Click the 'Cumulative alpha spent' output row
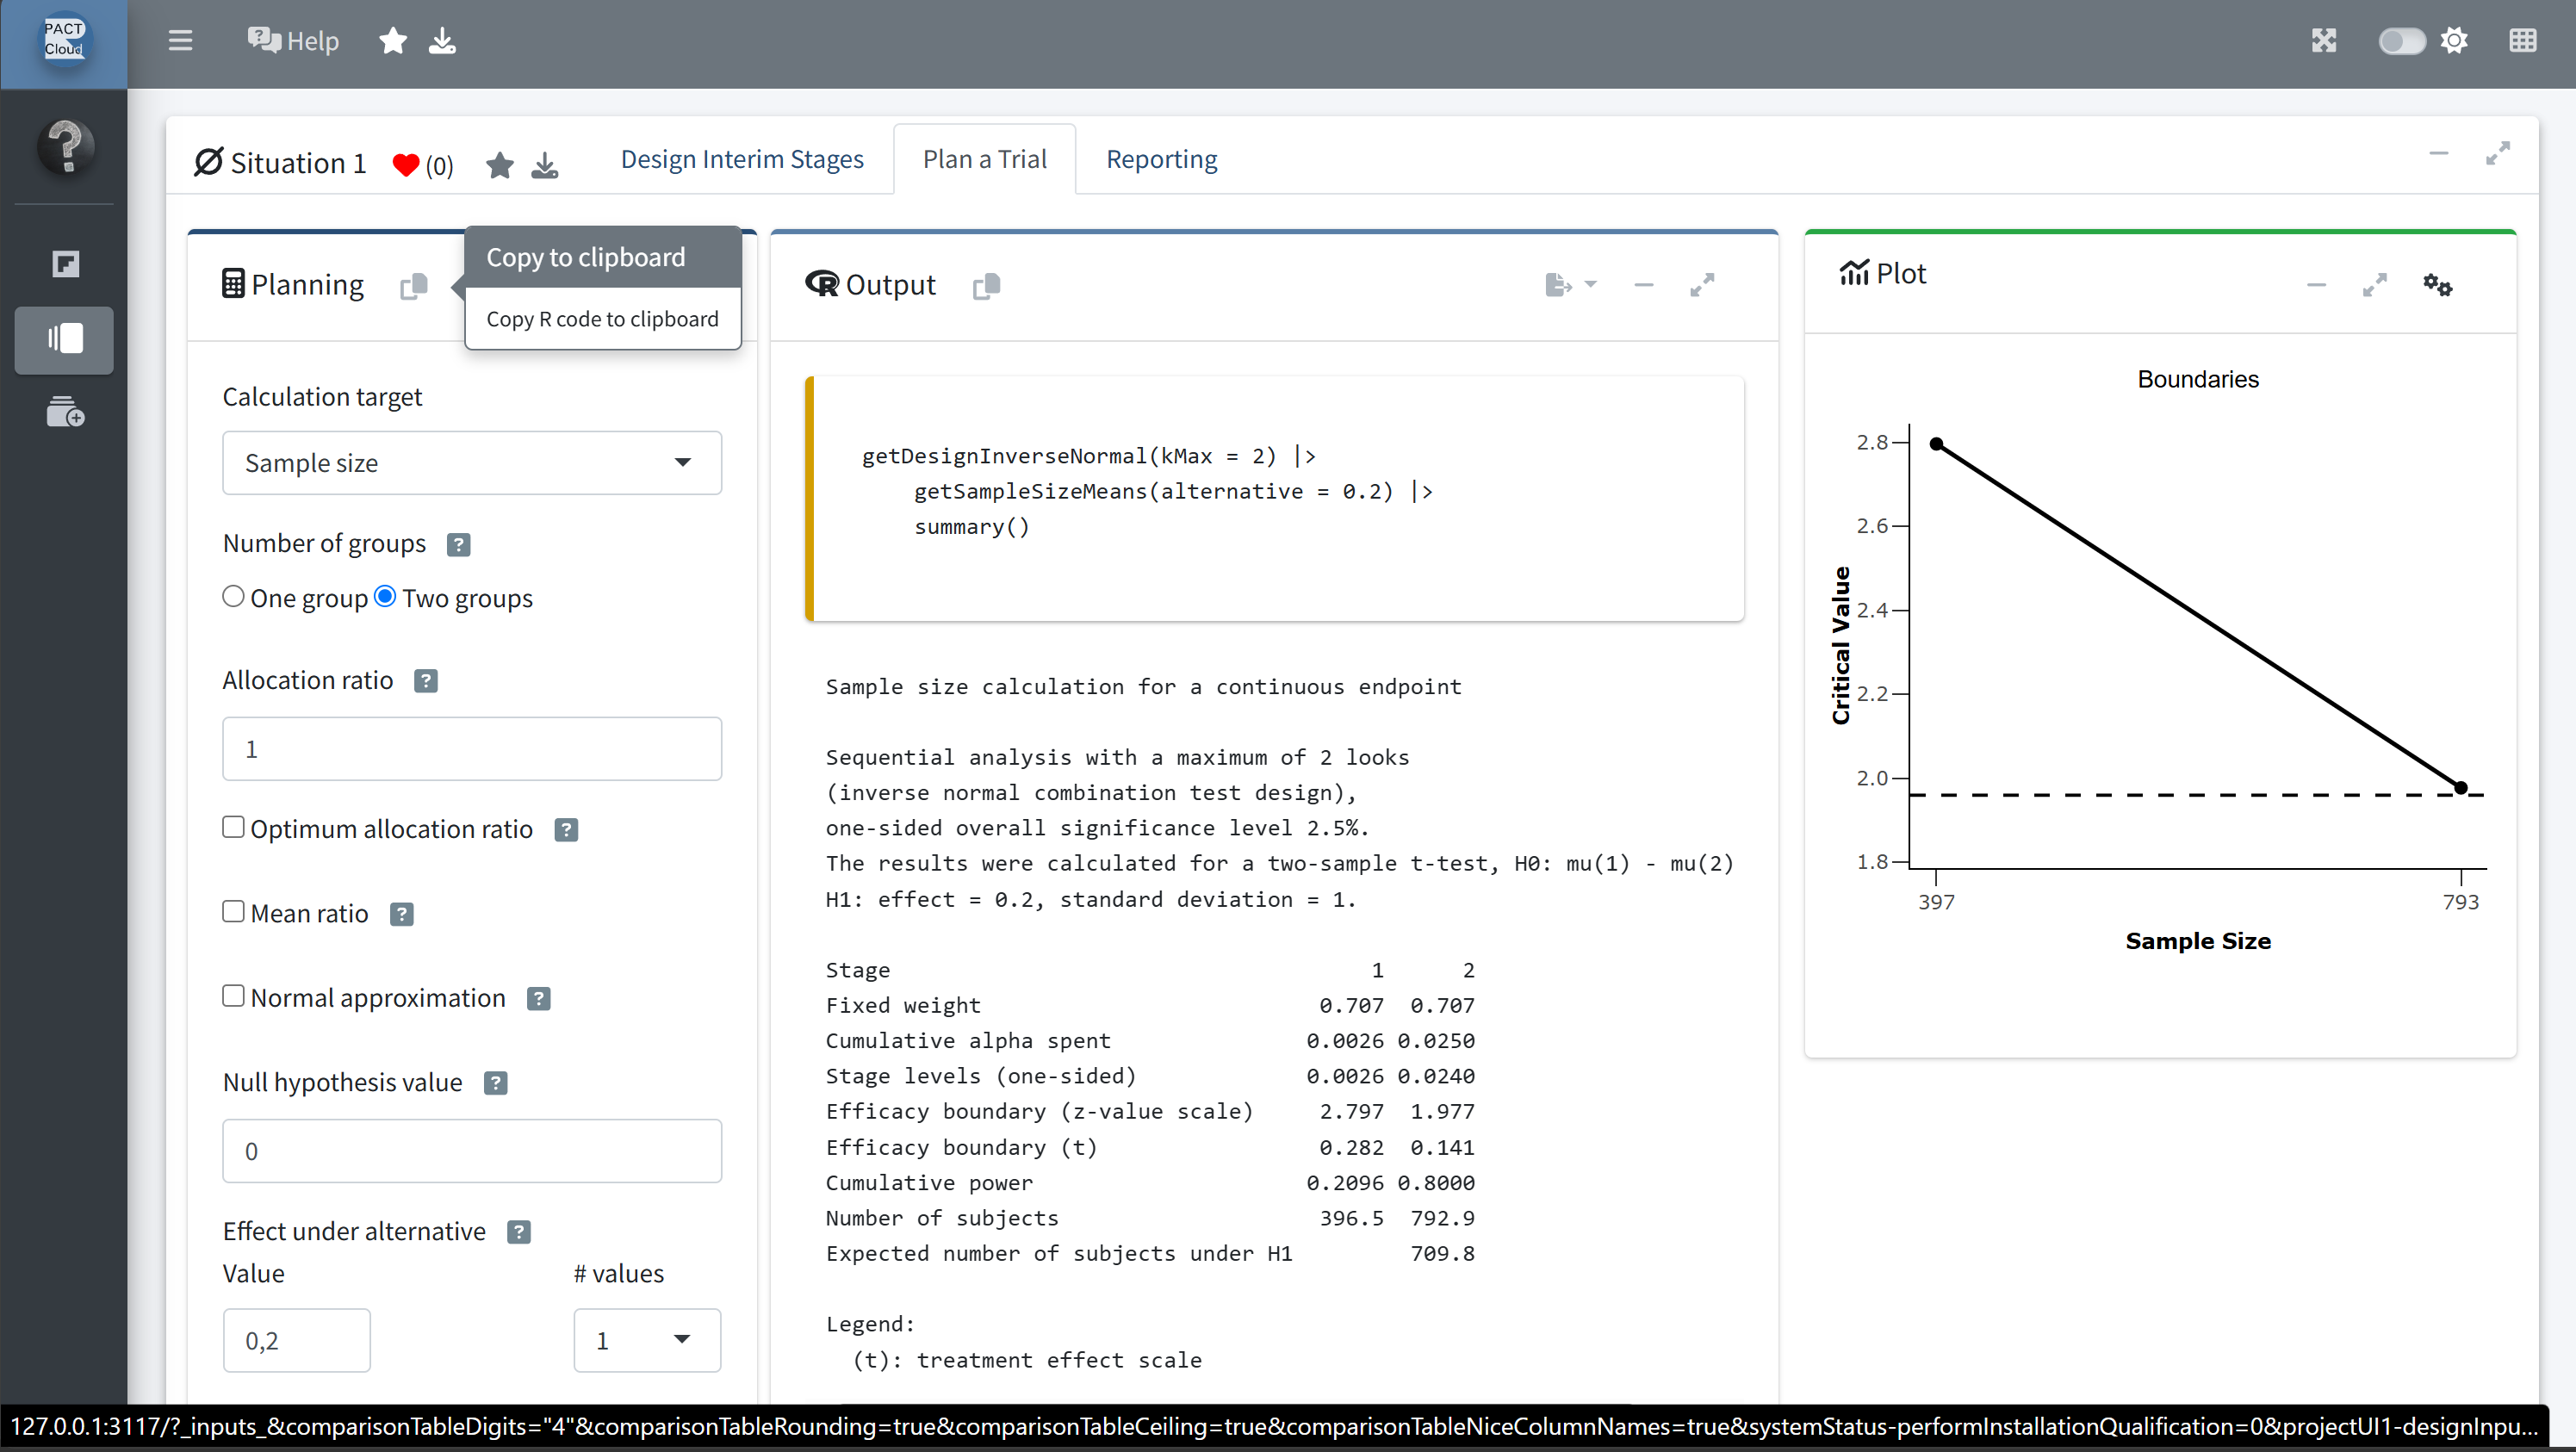Image resolution: width=2576 pixels, height=1452 pixels. point(1150,1040)
